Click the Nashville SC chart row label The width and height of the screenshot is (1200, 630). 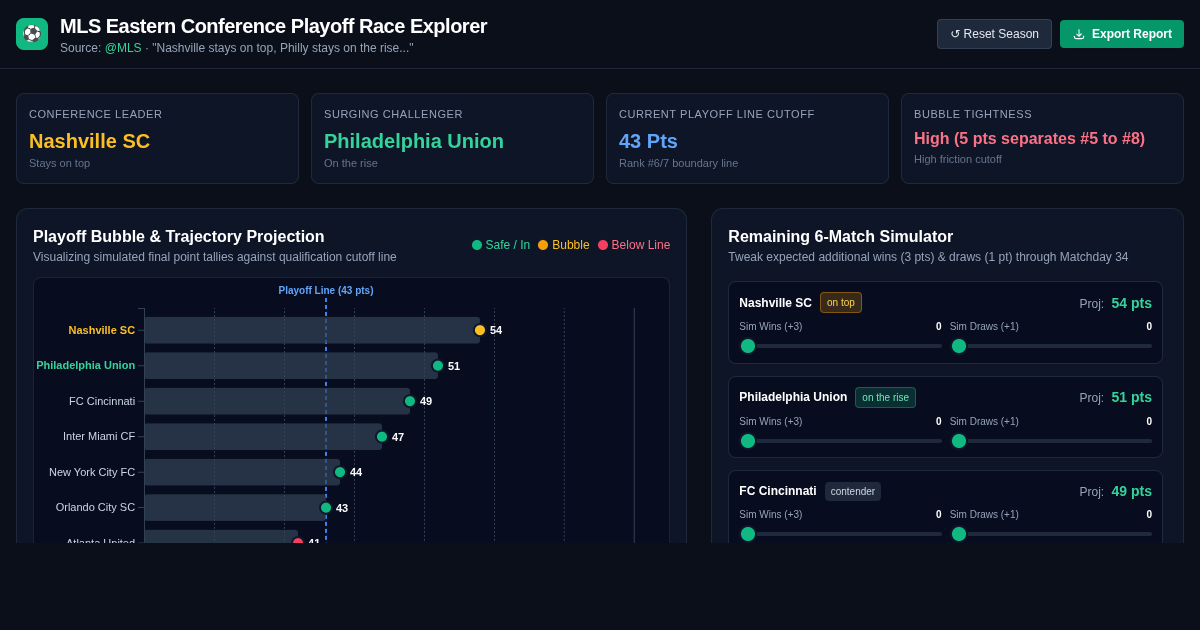pos(102,330)
